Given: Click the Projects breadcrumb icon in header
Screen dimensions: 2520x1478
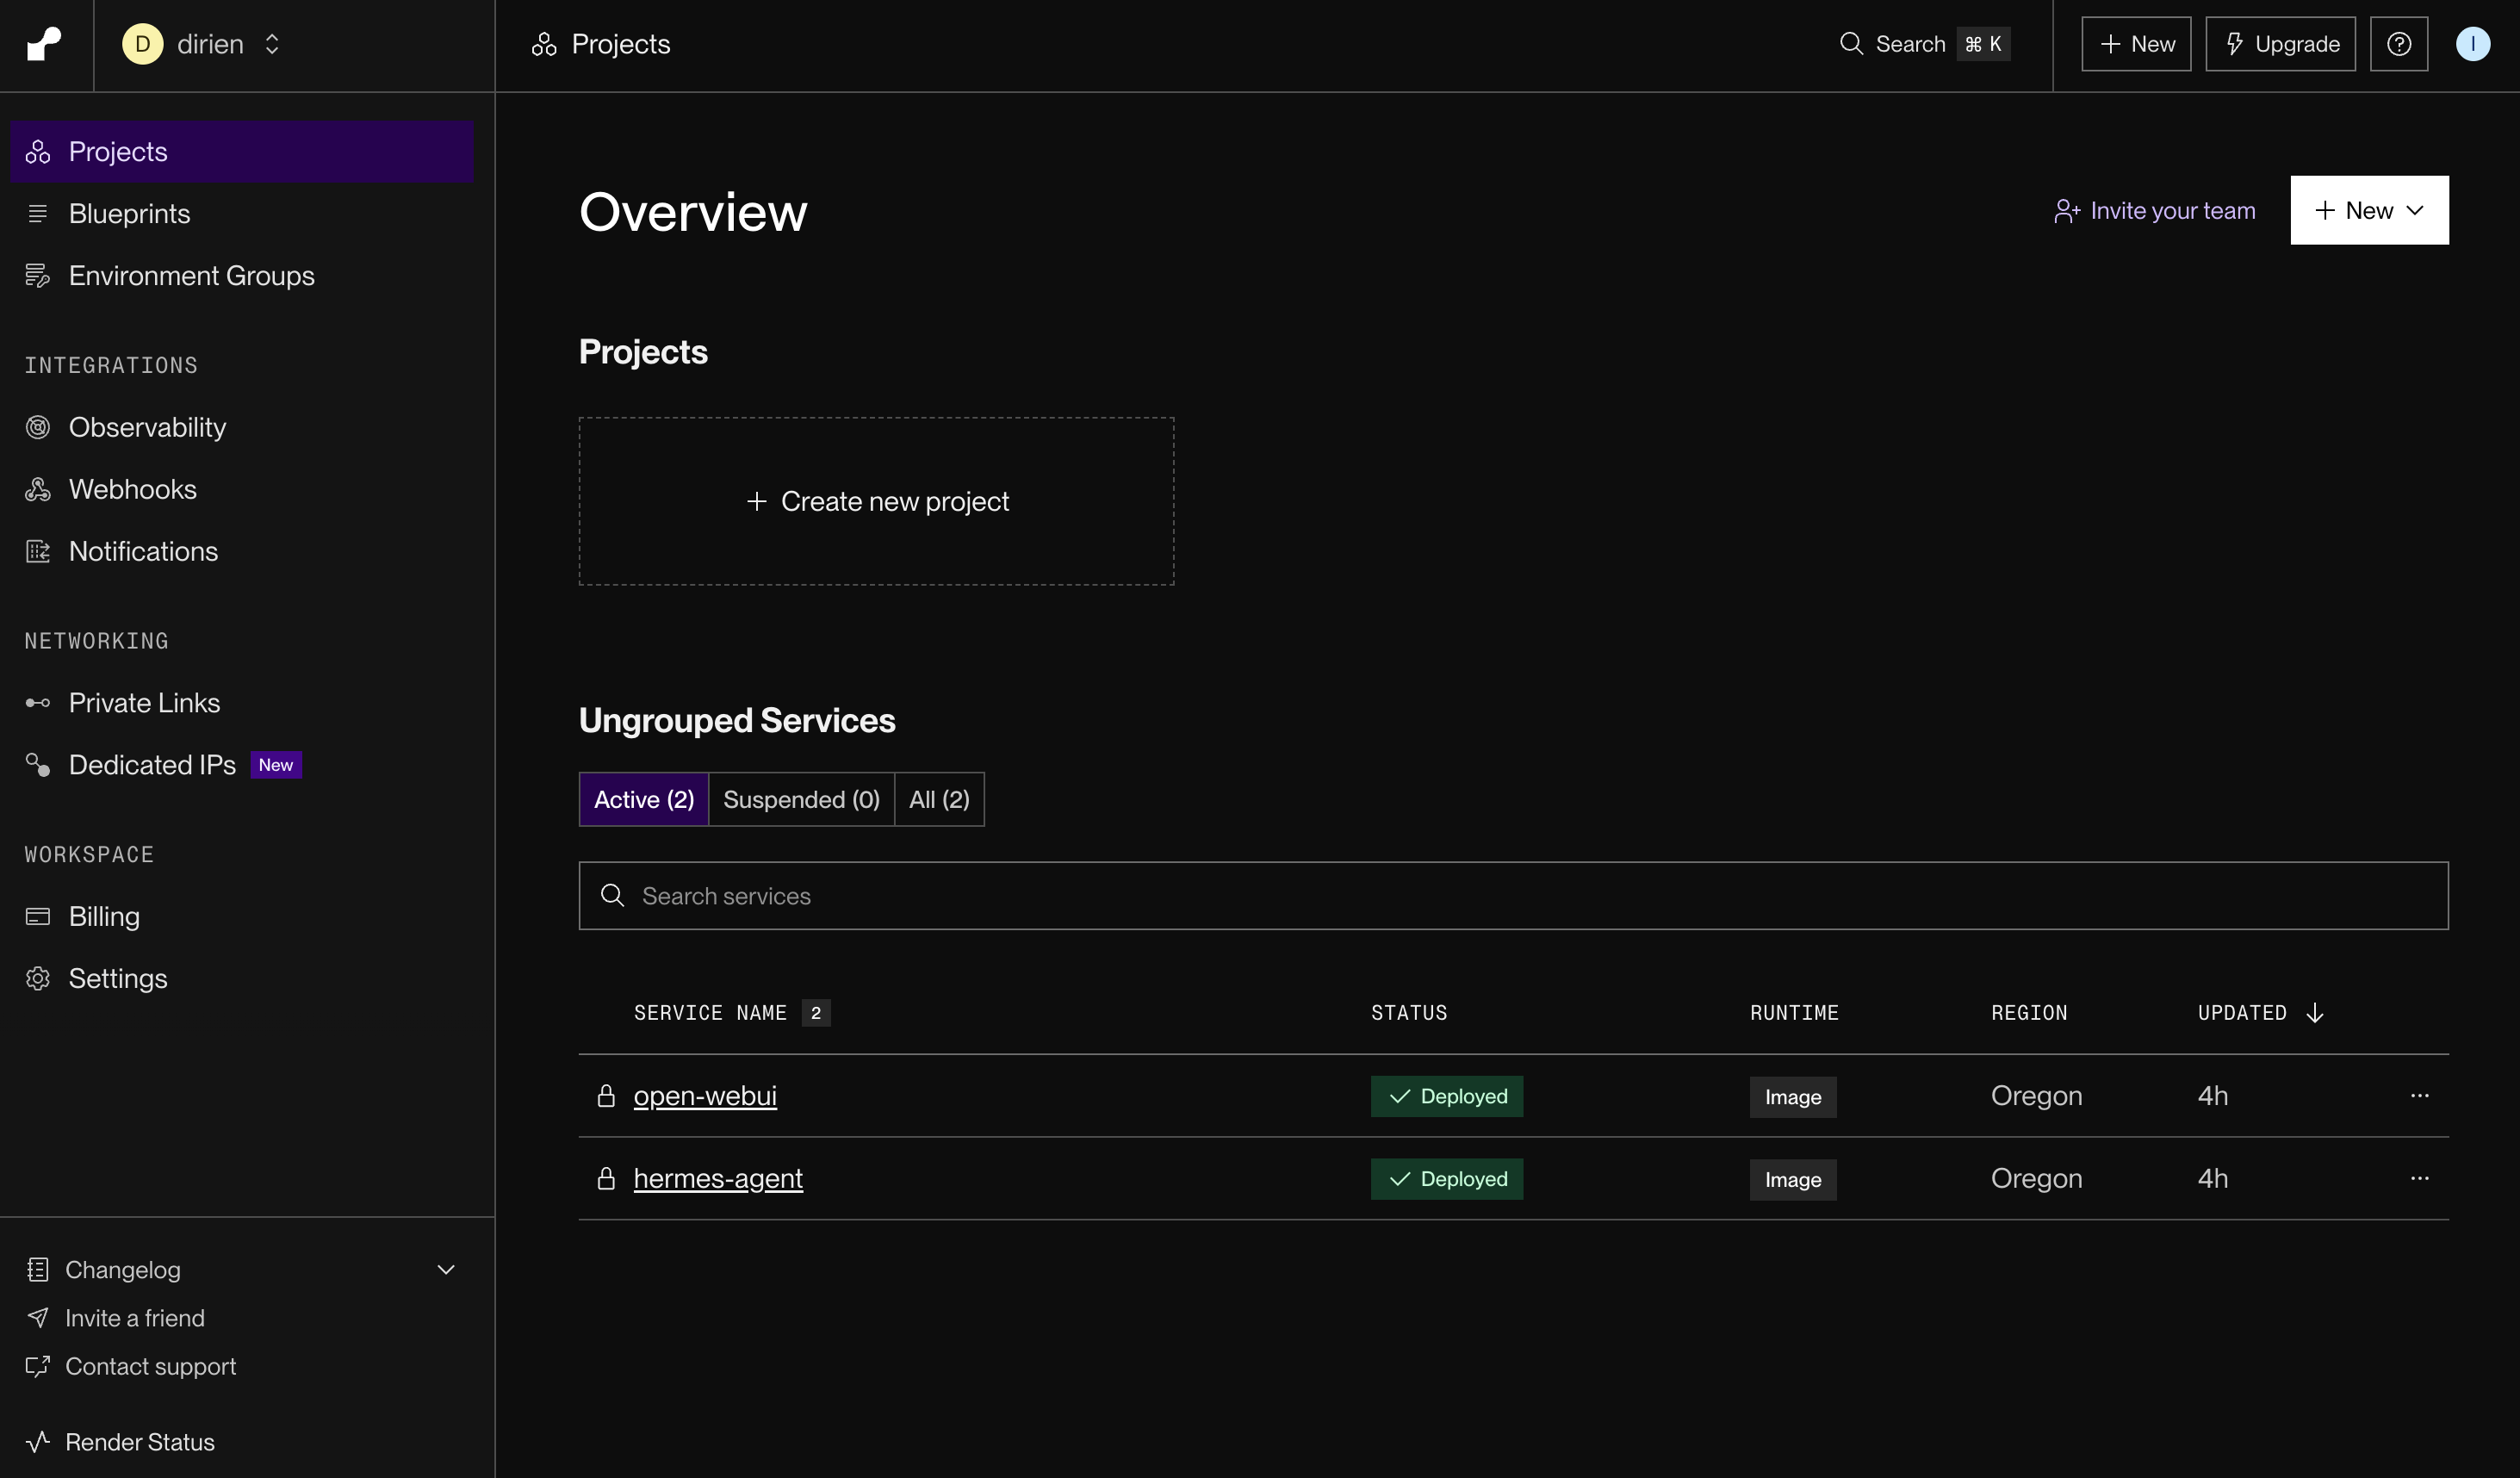Looking at the screenshot, I should click(x=544, y=44).
